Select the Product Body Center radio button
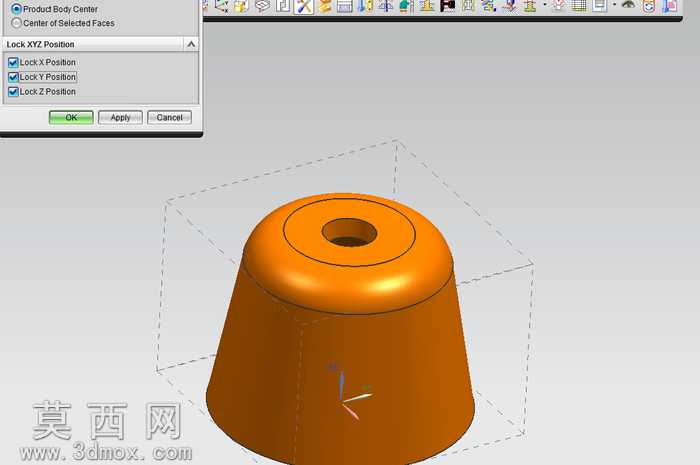 pos(17,9)
